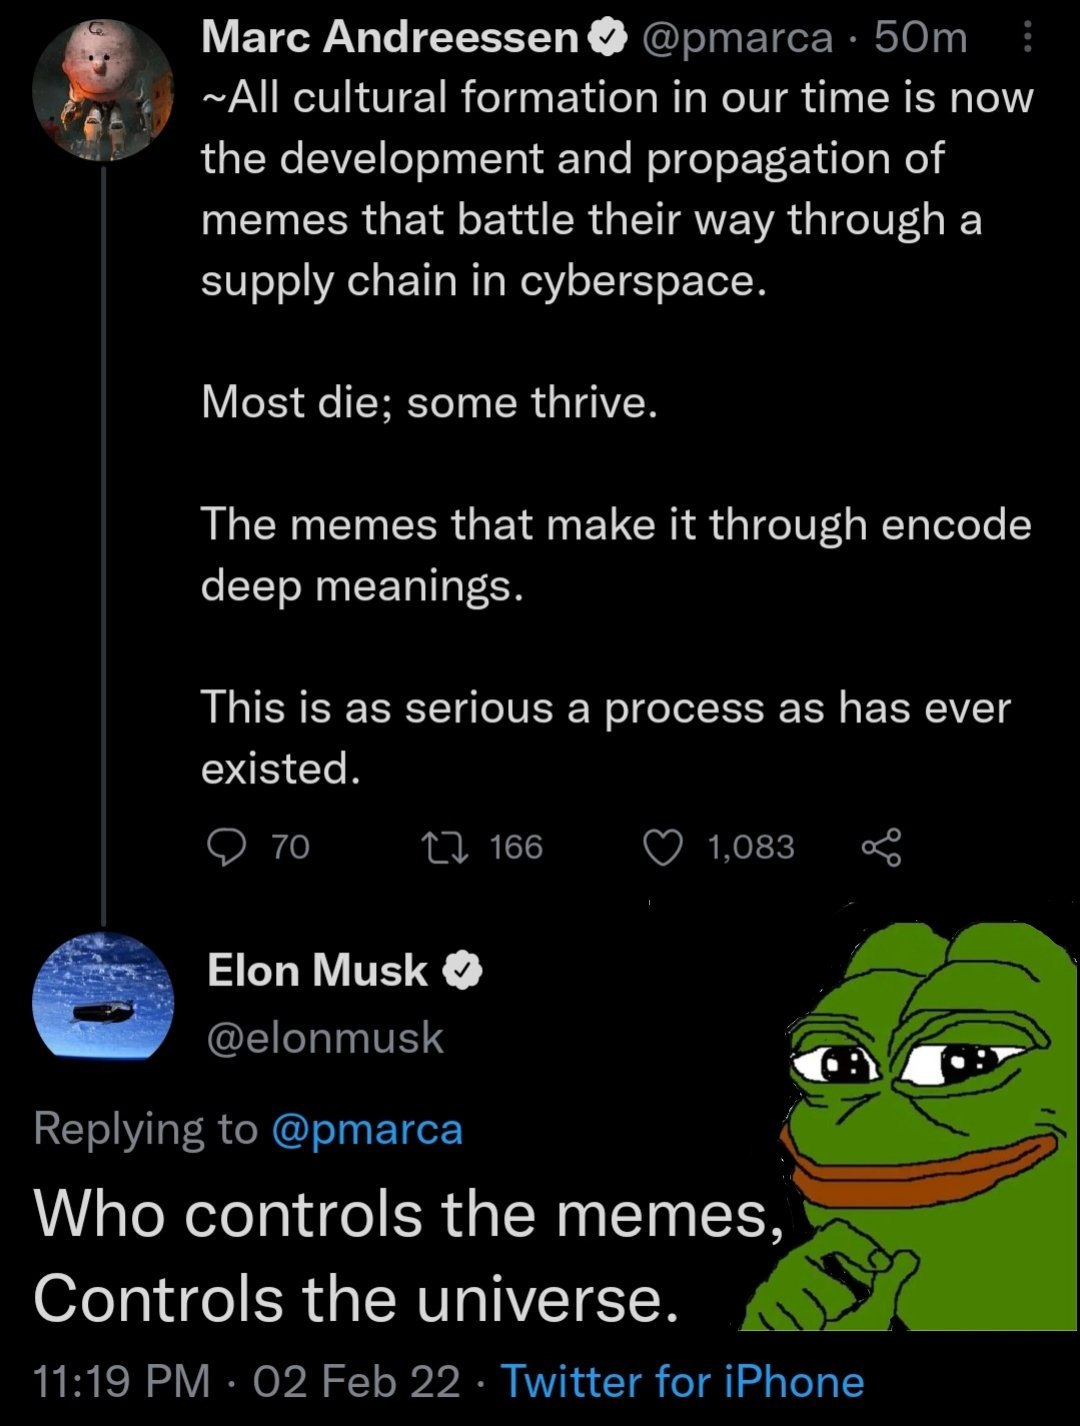Click the Marc Andreessen display name
The image size is (1080, 1426).
(391, 38)
